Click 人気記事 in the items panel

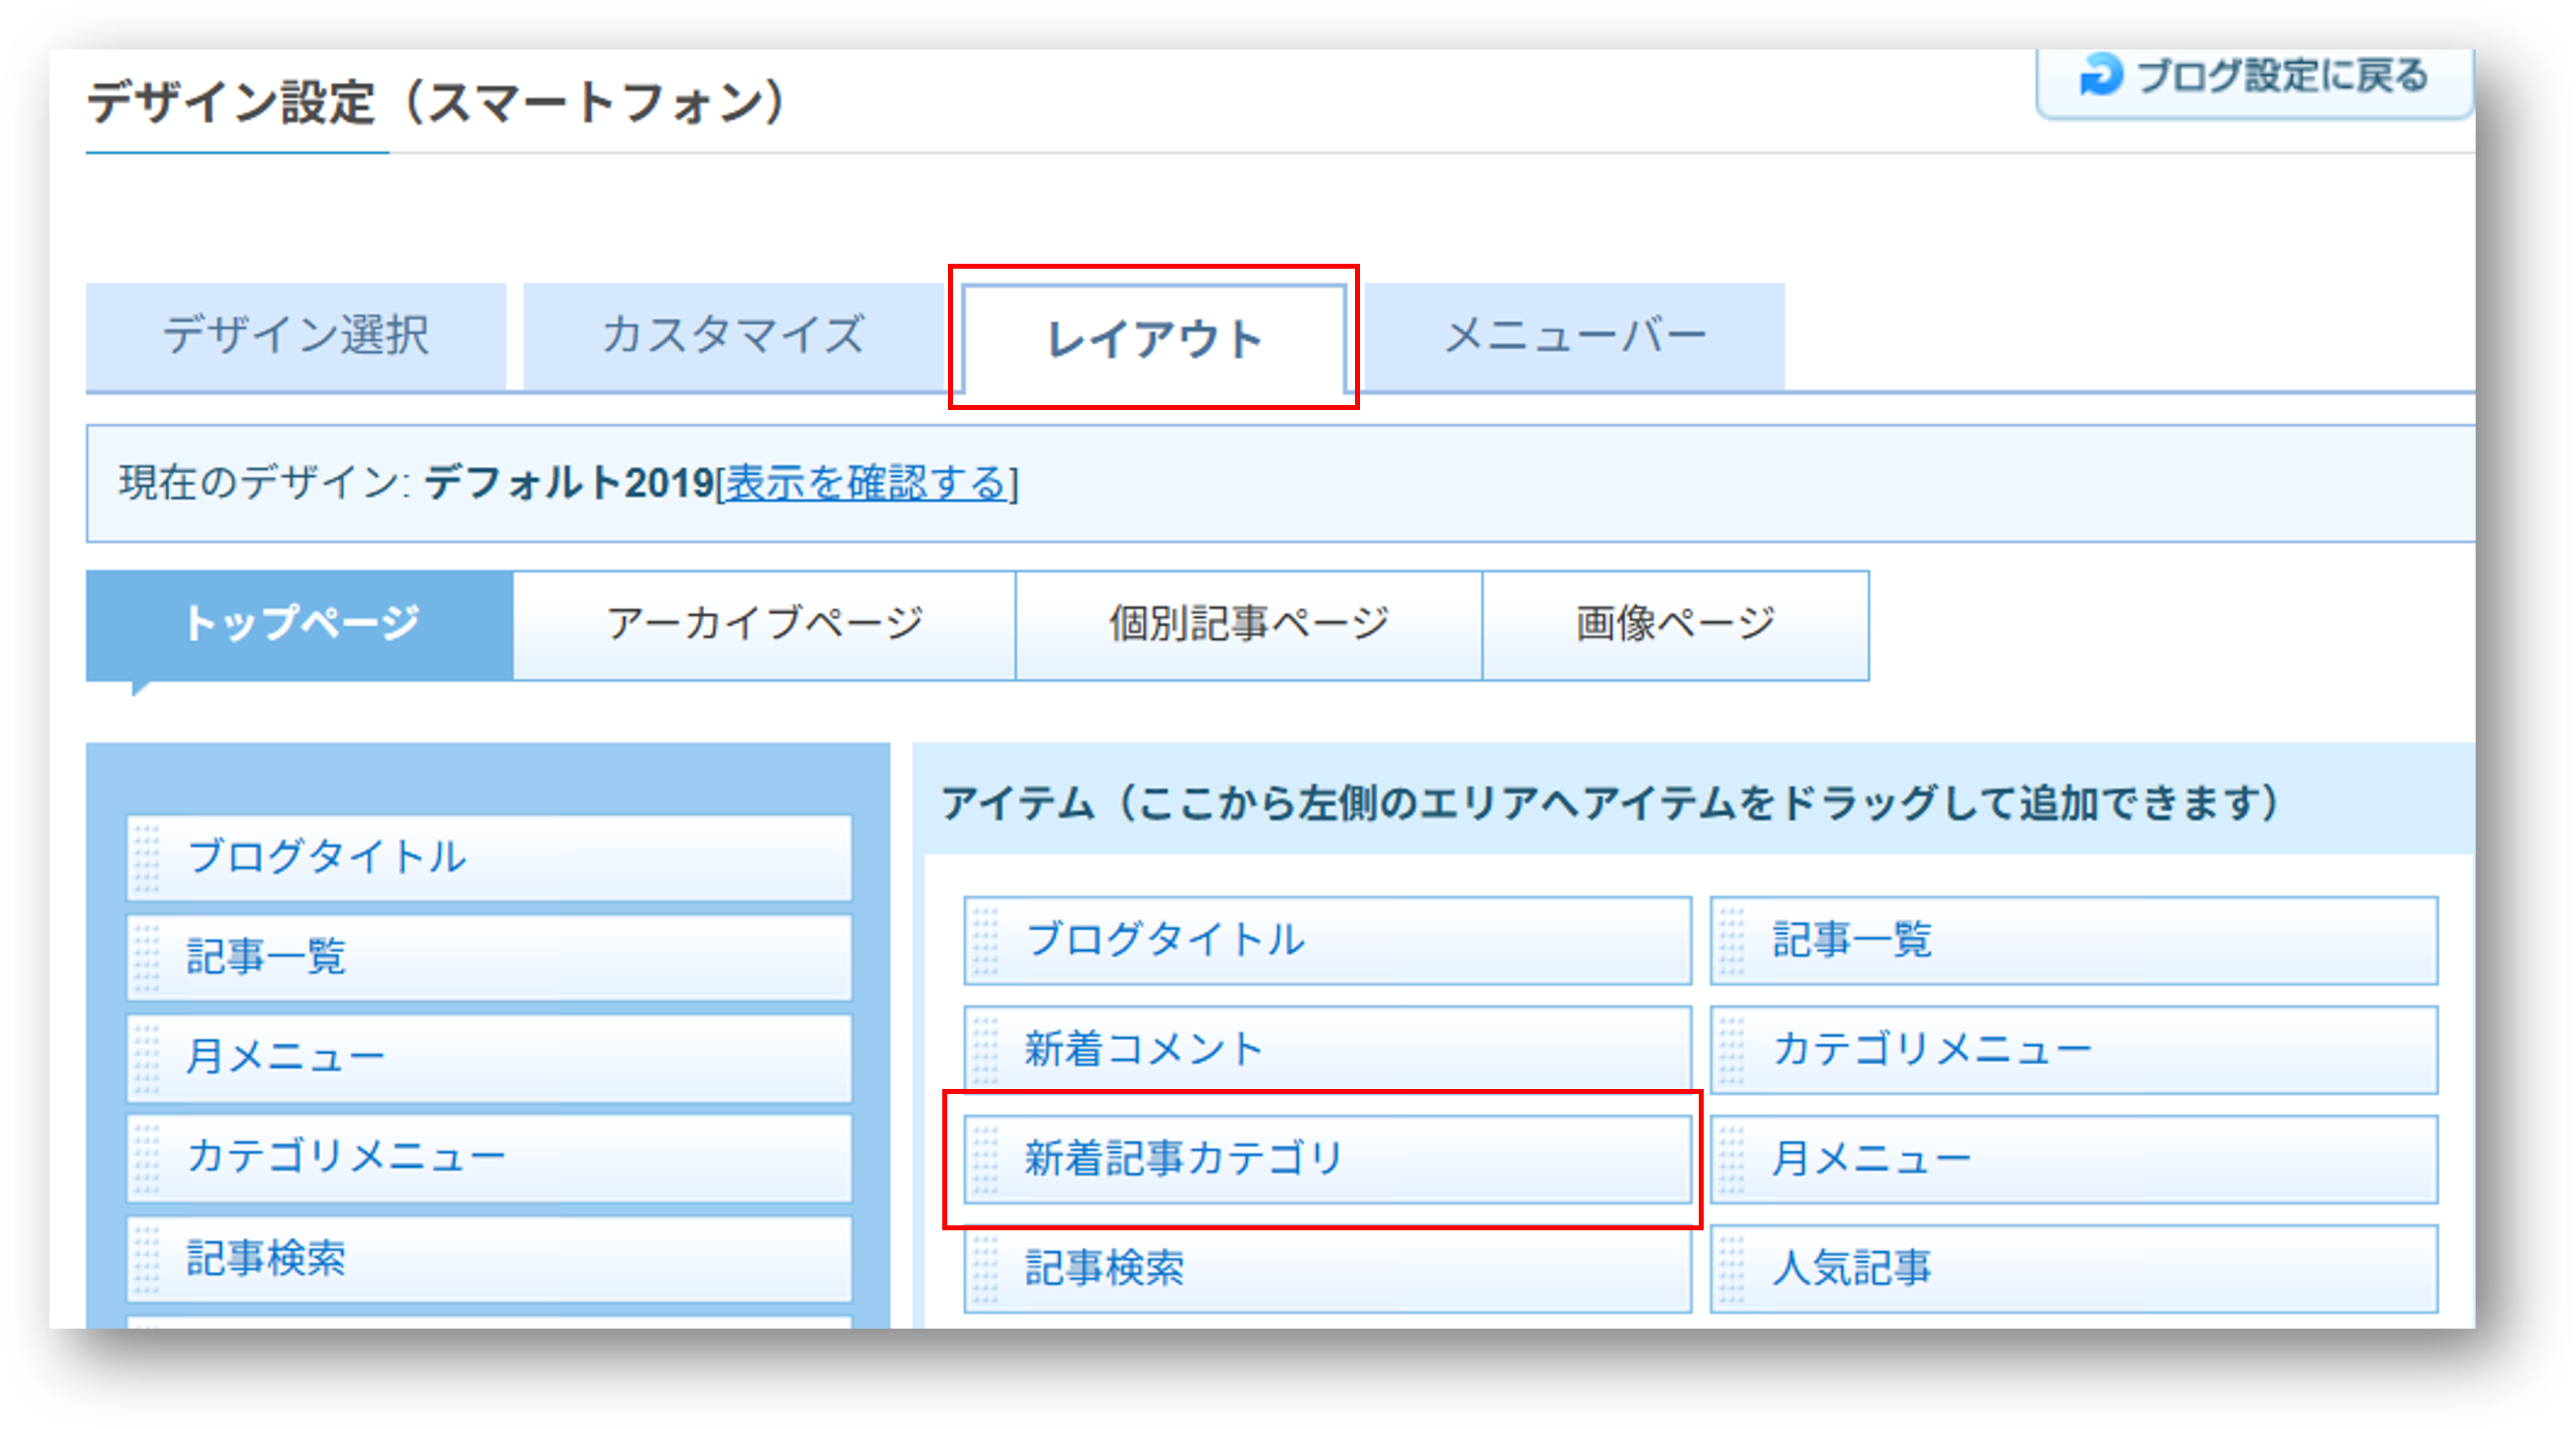pyautogui.click(x=2074, y=1269)
